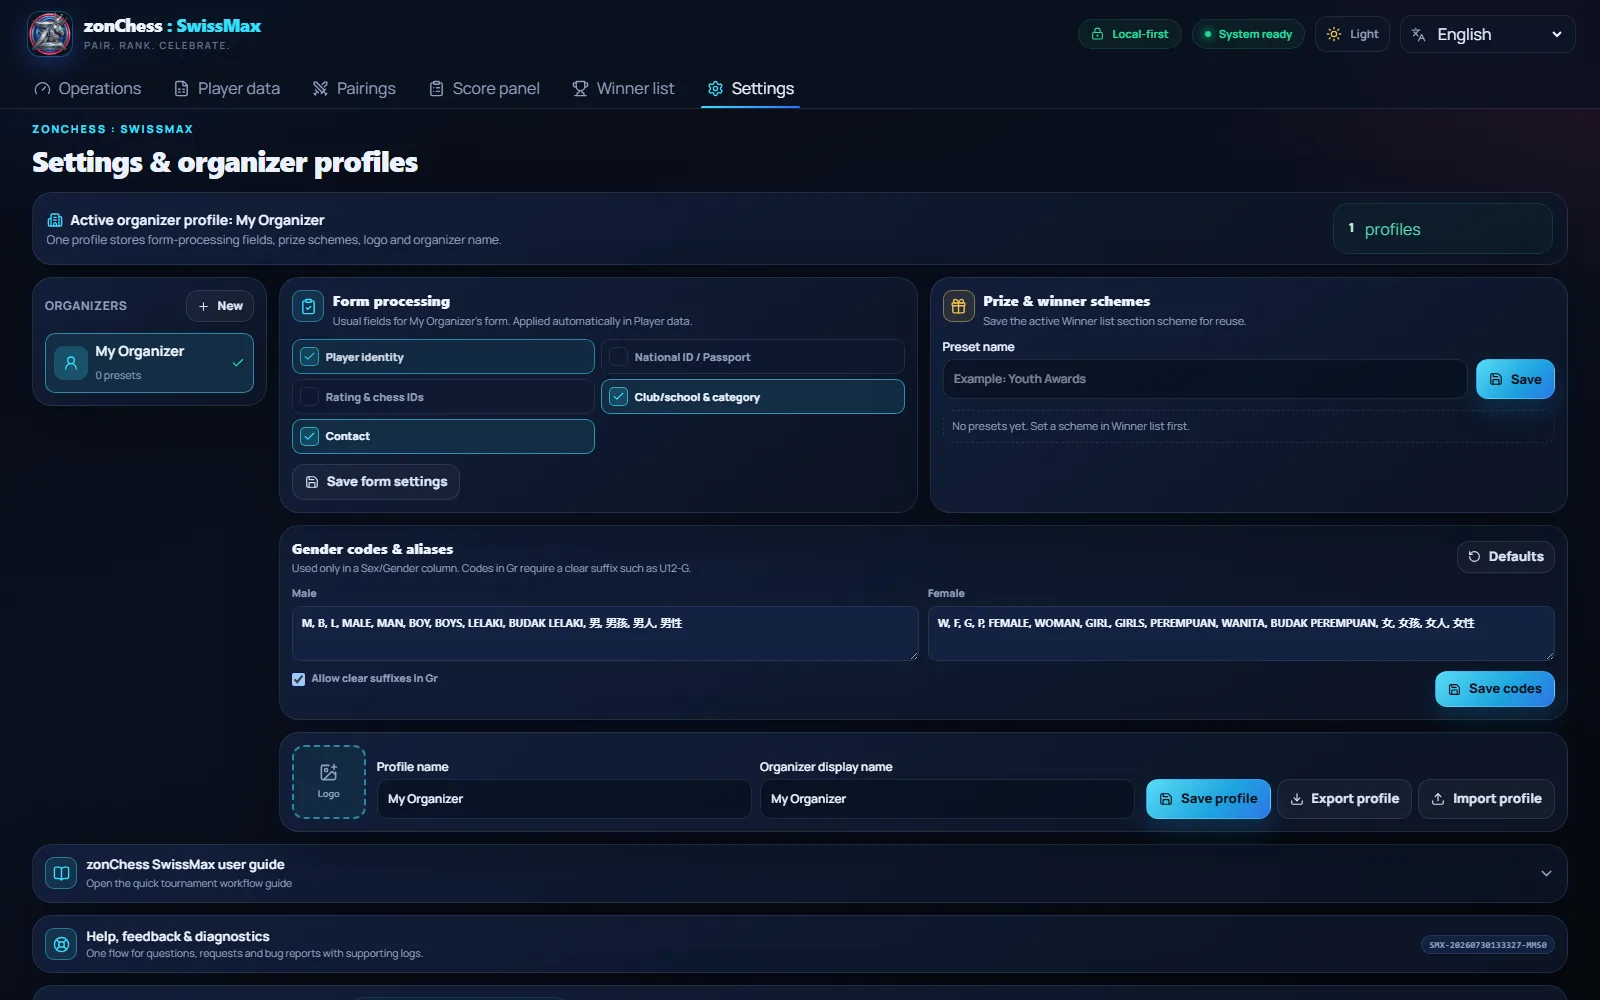Image resolution: width=1600 pixels, height=1000 pixels.
Task: Go to the Pairings tab
Action: pyautogui.click(x=354, y=89)
